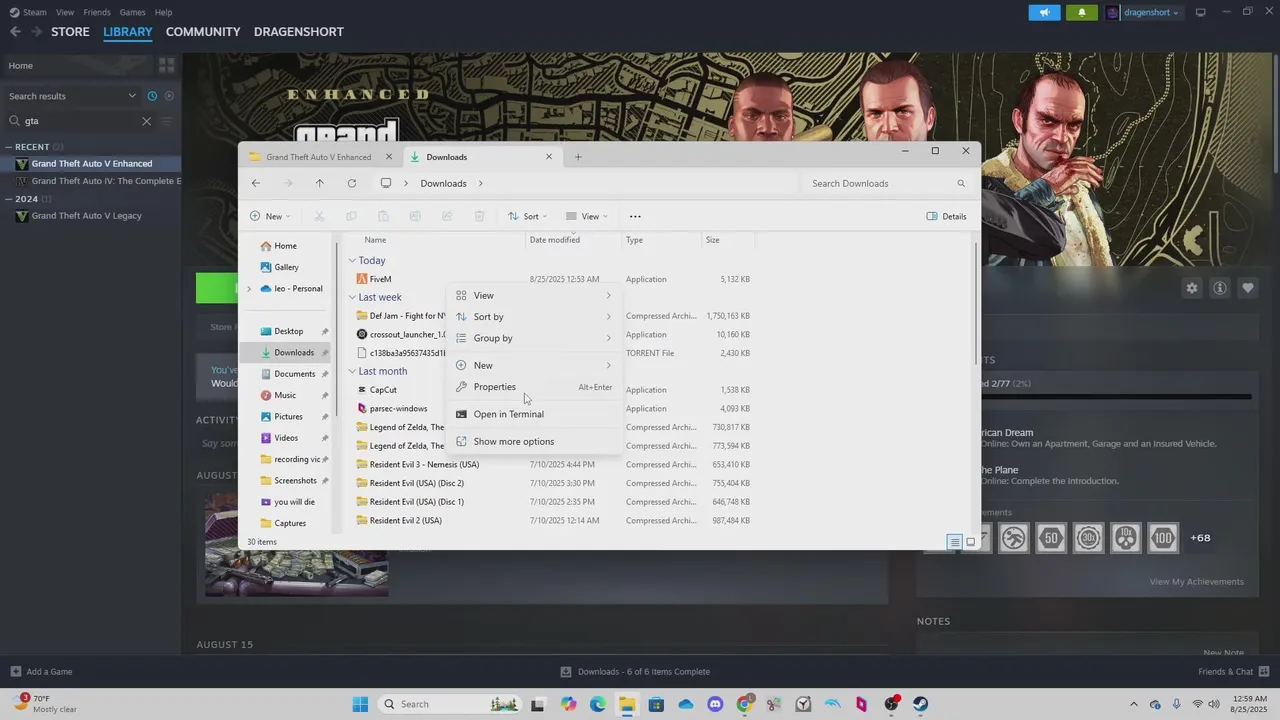Open Steam STORE page
The height and width of the screenshot is (720, 1280).
point(70,32)
